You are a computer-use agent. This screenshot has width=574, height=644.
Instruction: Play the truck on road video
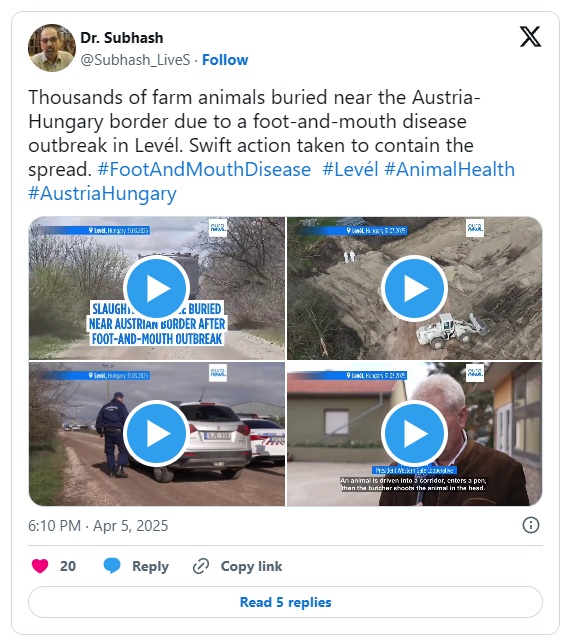click(x=156, y=289)
